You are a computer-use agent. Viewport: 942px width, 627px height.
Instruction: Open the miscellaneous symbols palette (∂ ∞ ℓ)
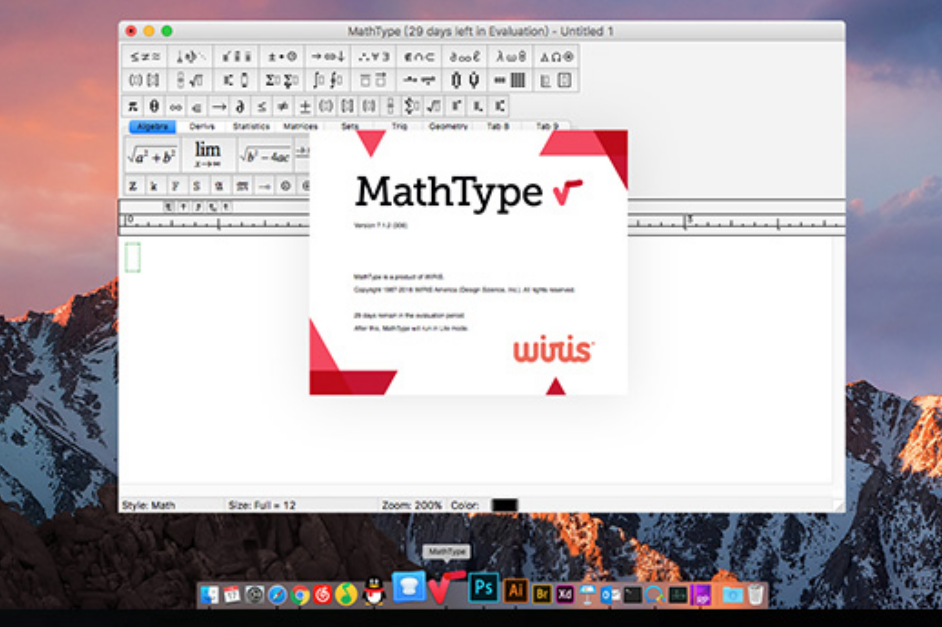465,57
